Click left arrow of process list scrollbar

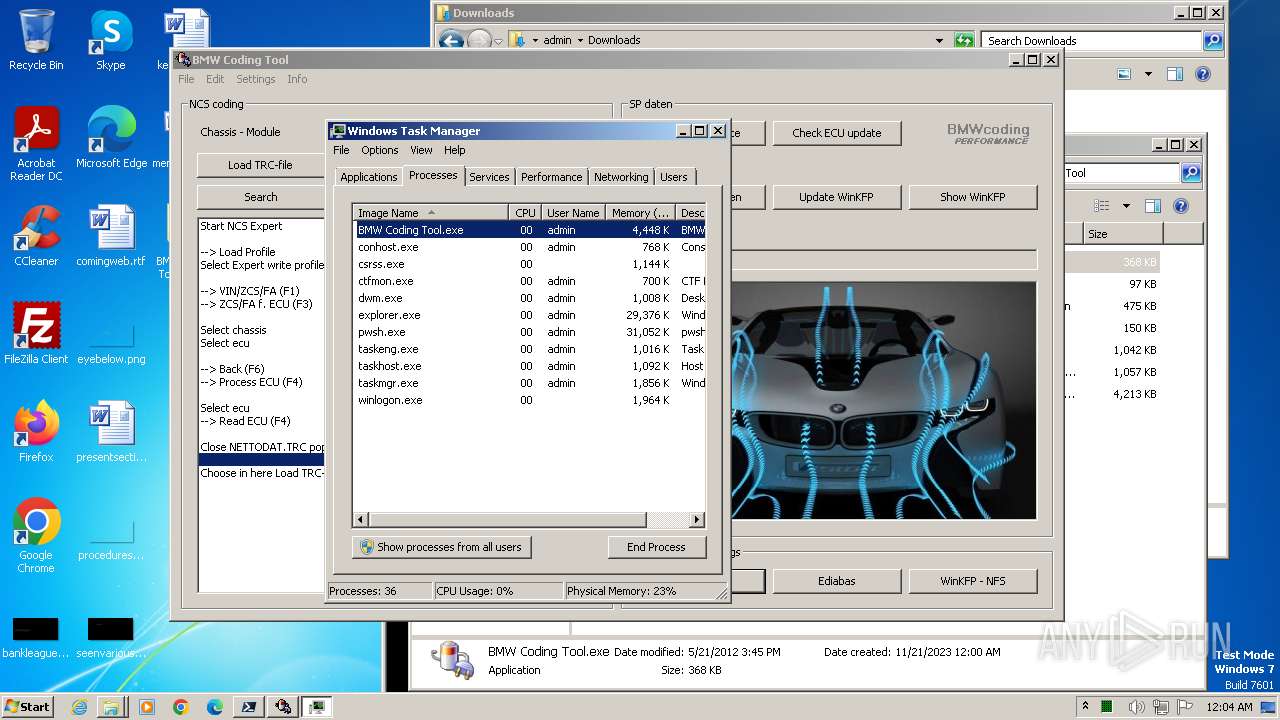click(x=361, y=520)
